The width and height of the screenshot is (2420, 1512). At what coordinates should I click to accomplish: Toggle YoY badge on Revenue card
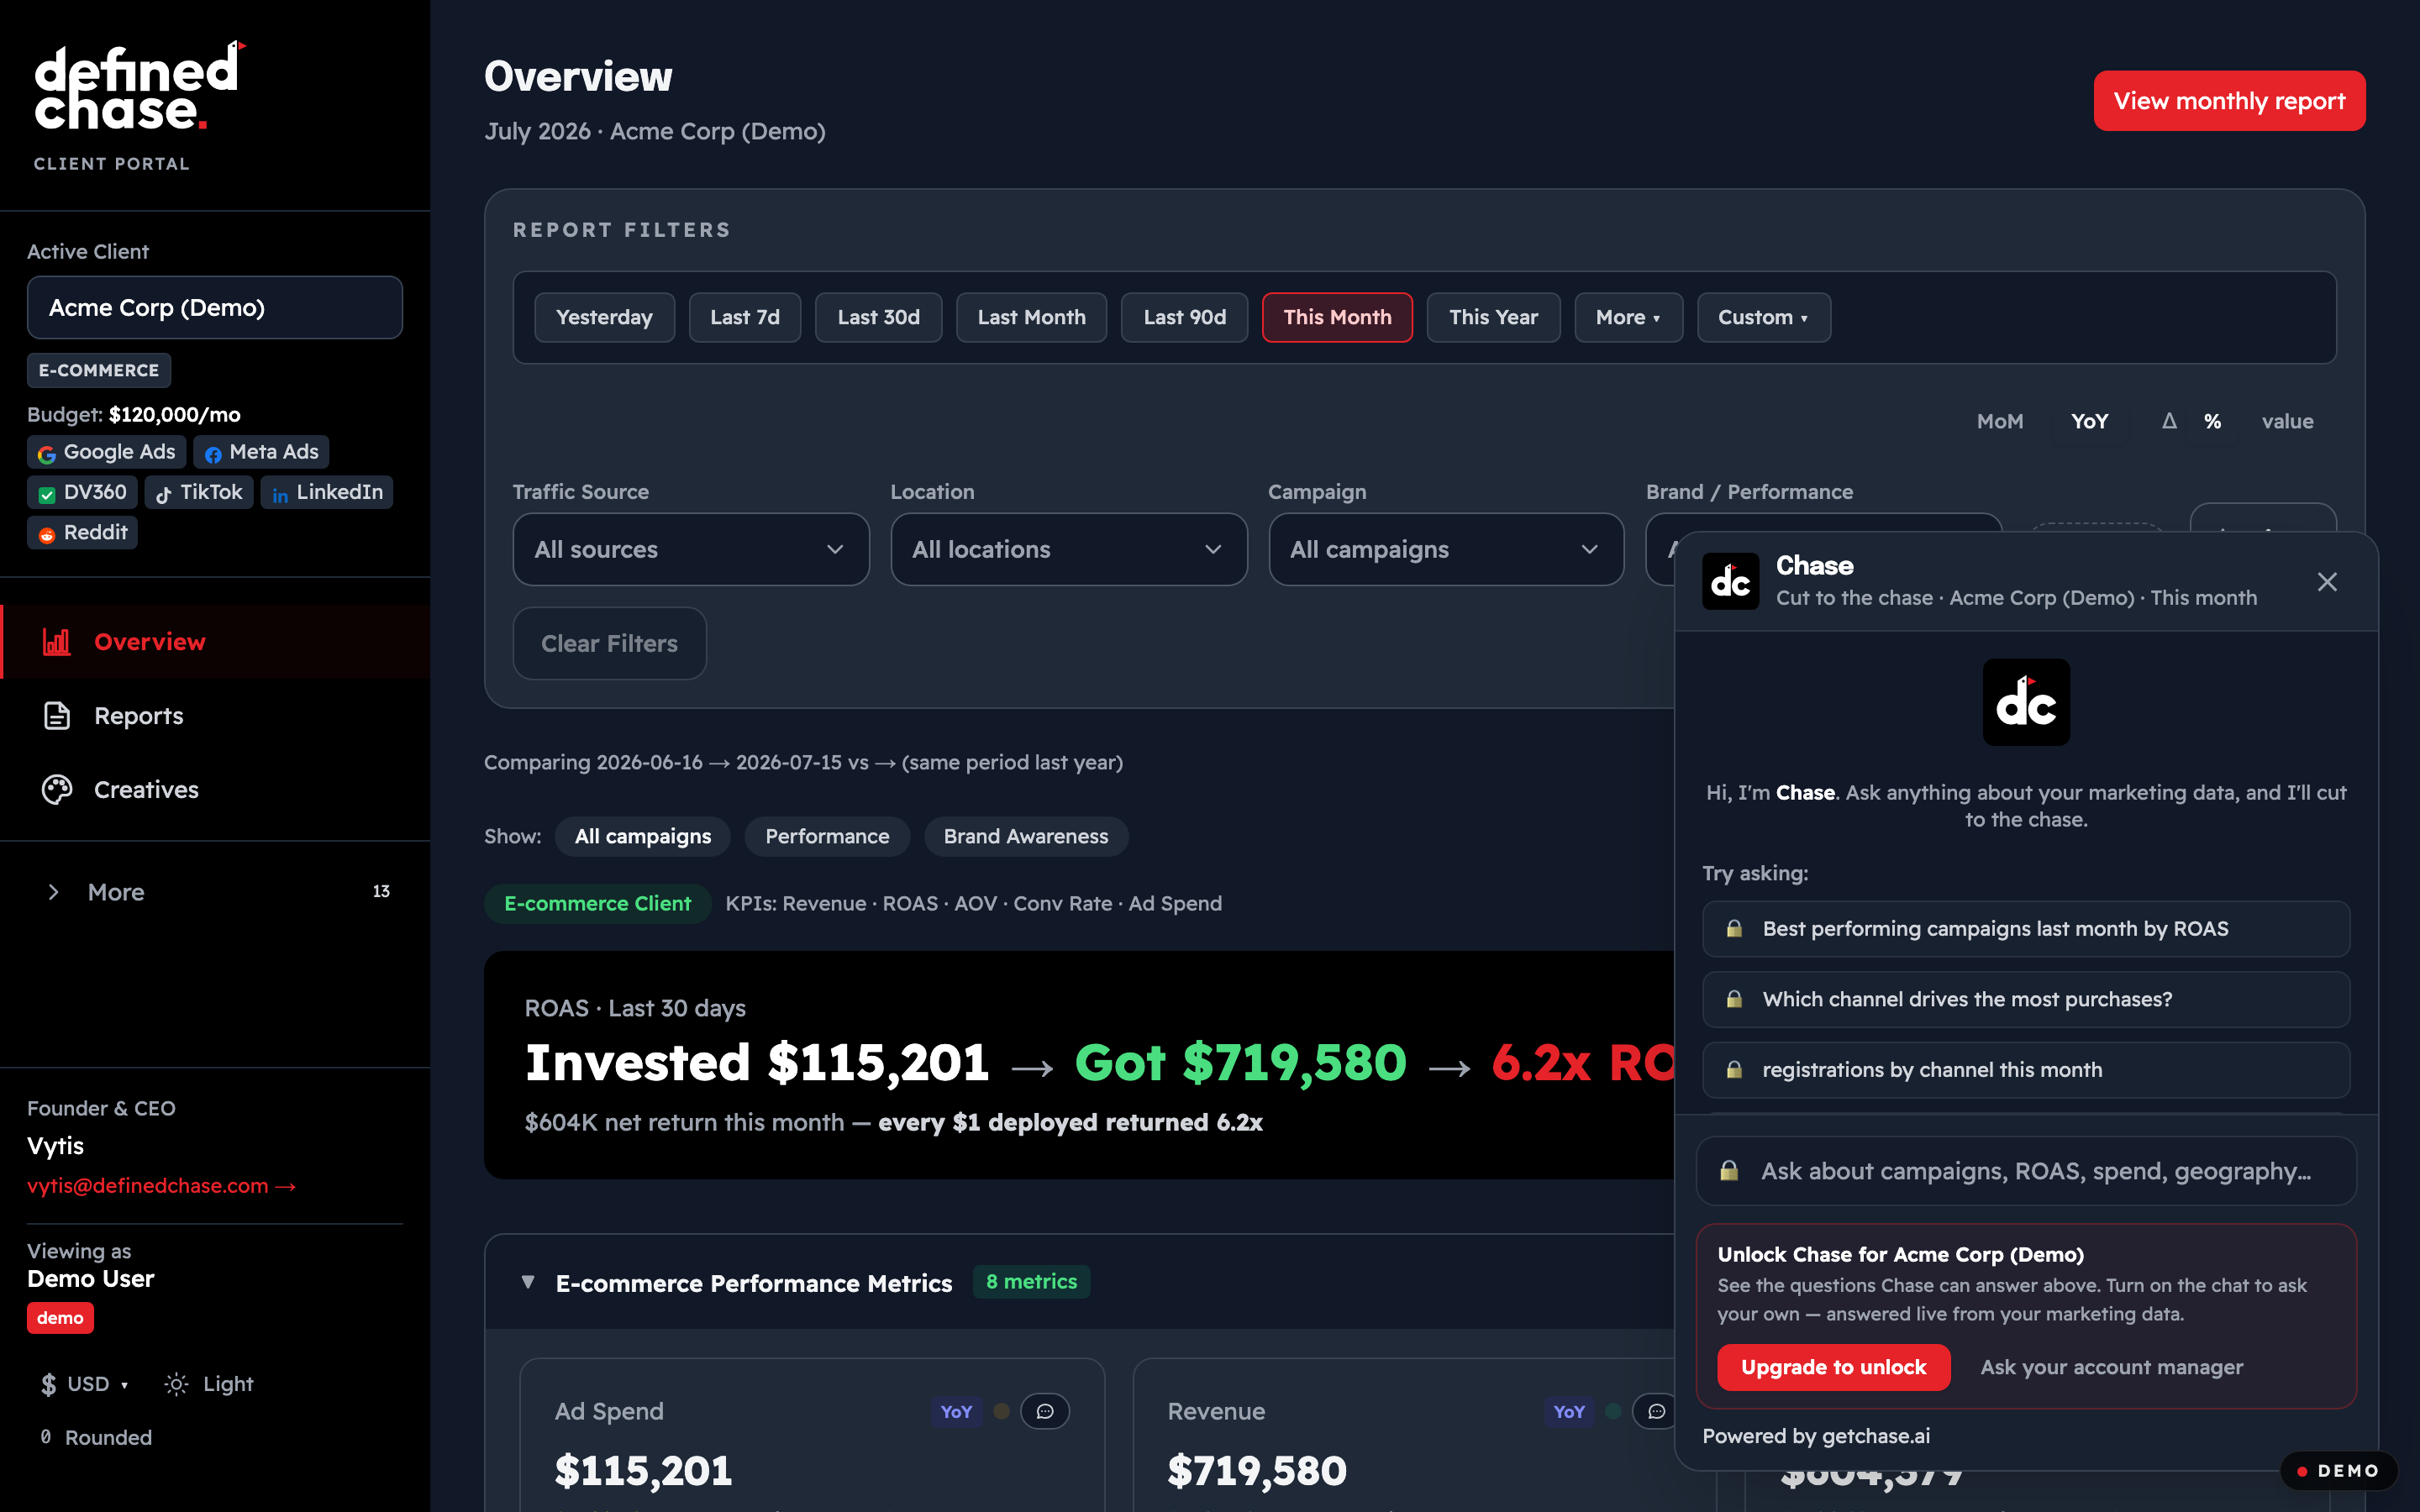[1569, 1411]
